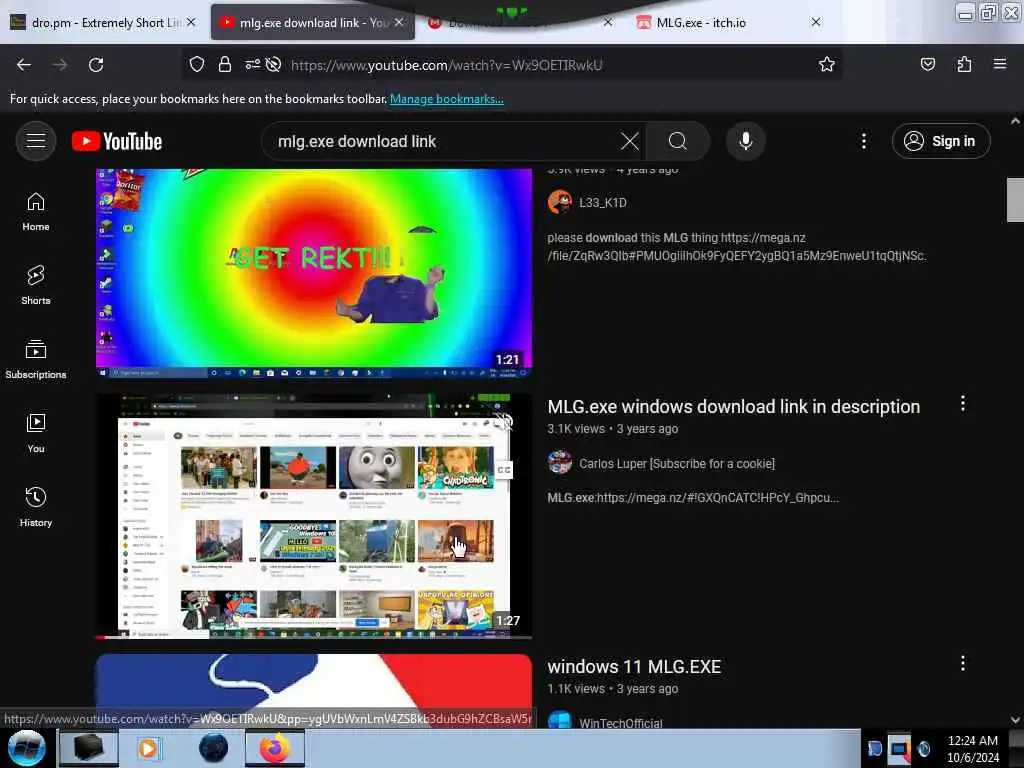Open the GET REKT video thumbnail

tap(313, 273)
